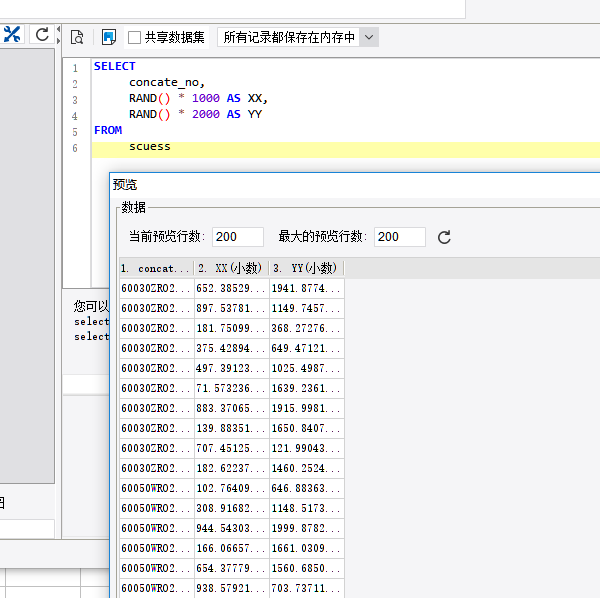This screenshot has width=600, height=598.
Task: Select cell 102.76409...
Action: tap(232, 489)
